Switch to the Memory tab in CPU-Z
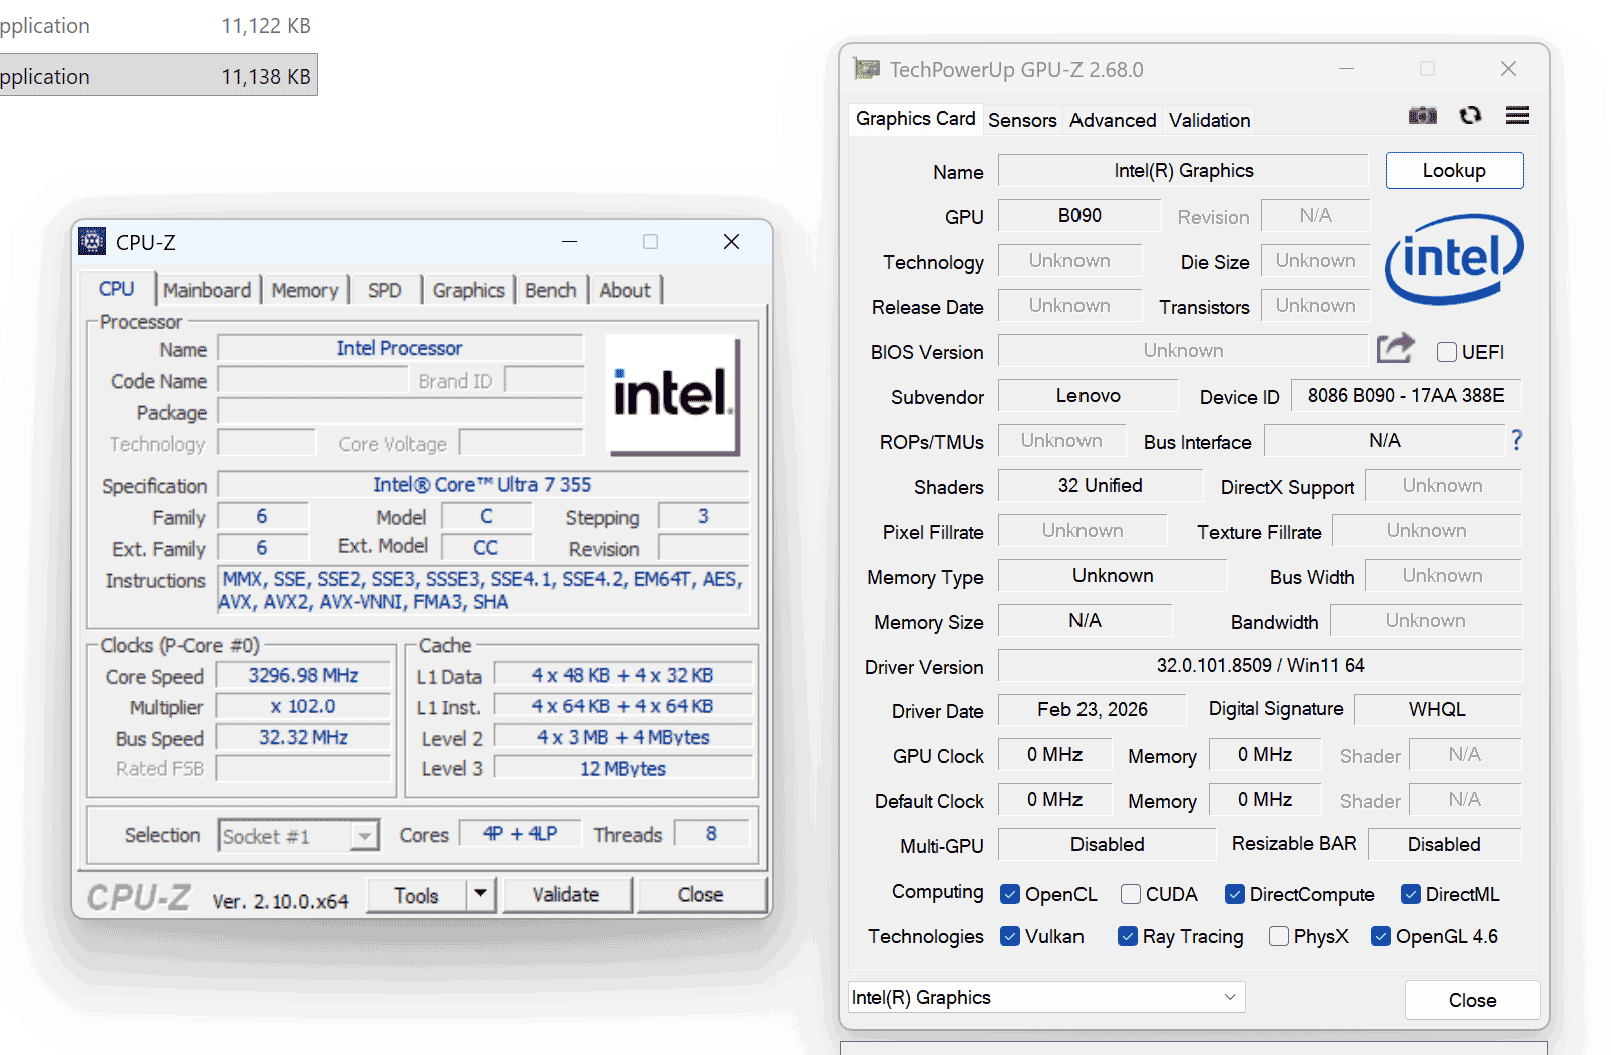This screenshot has width=1611, height=1055. [305, 290]
